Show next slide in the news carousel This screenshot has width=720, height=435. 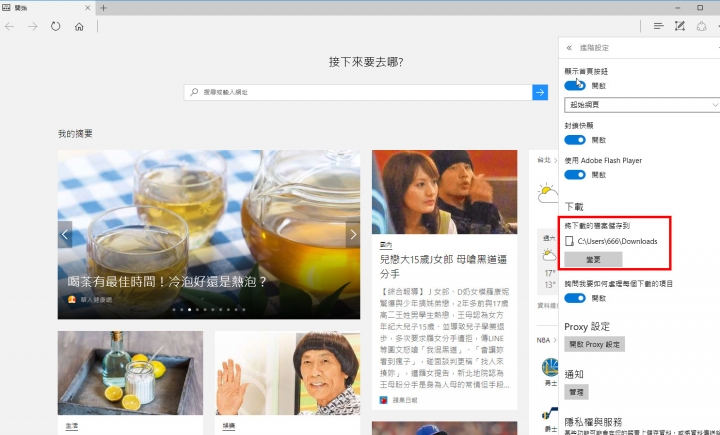(353, 234)
